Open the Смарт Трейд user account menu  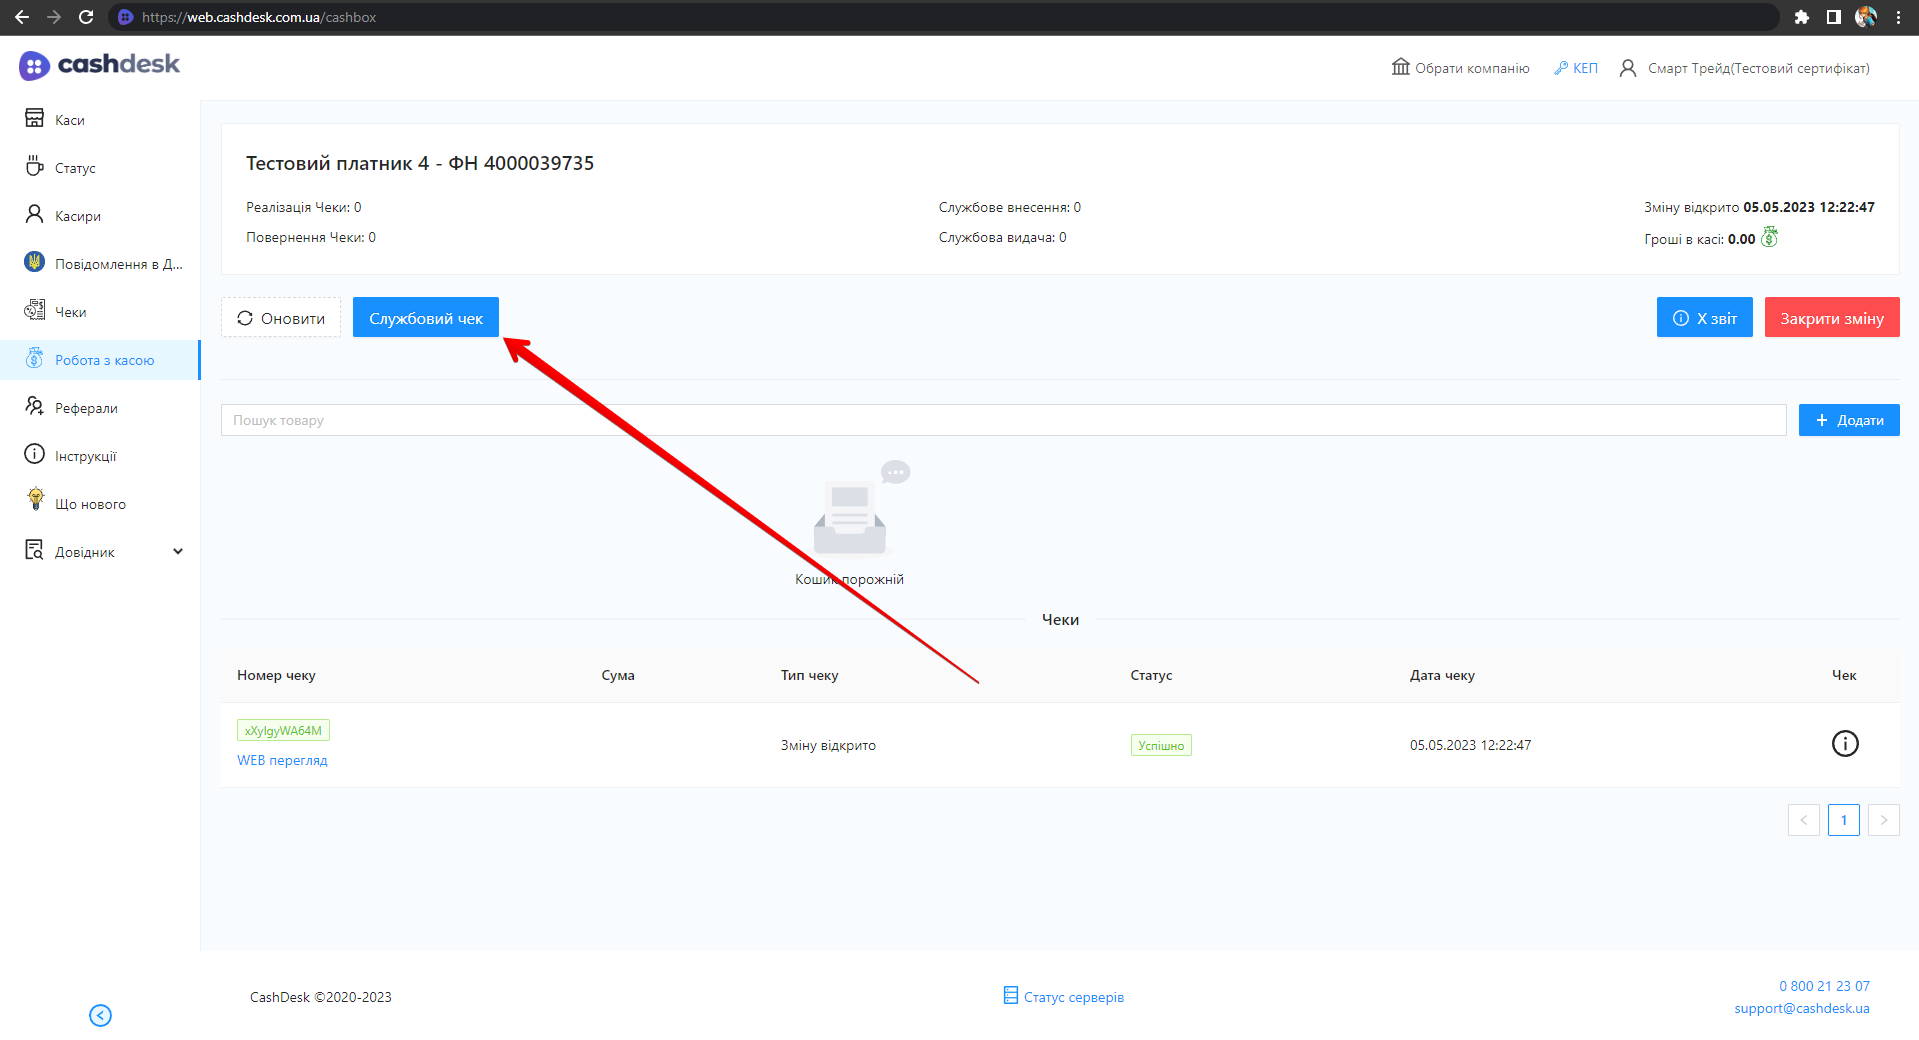click(x=1745, y=68)
